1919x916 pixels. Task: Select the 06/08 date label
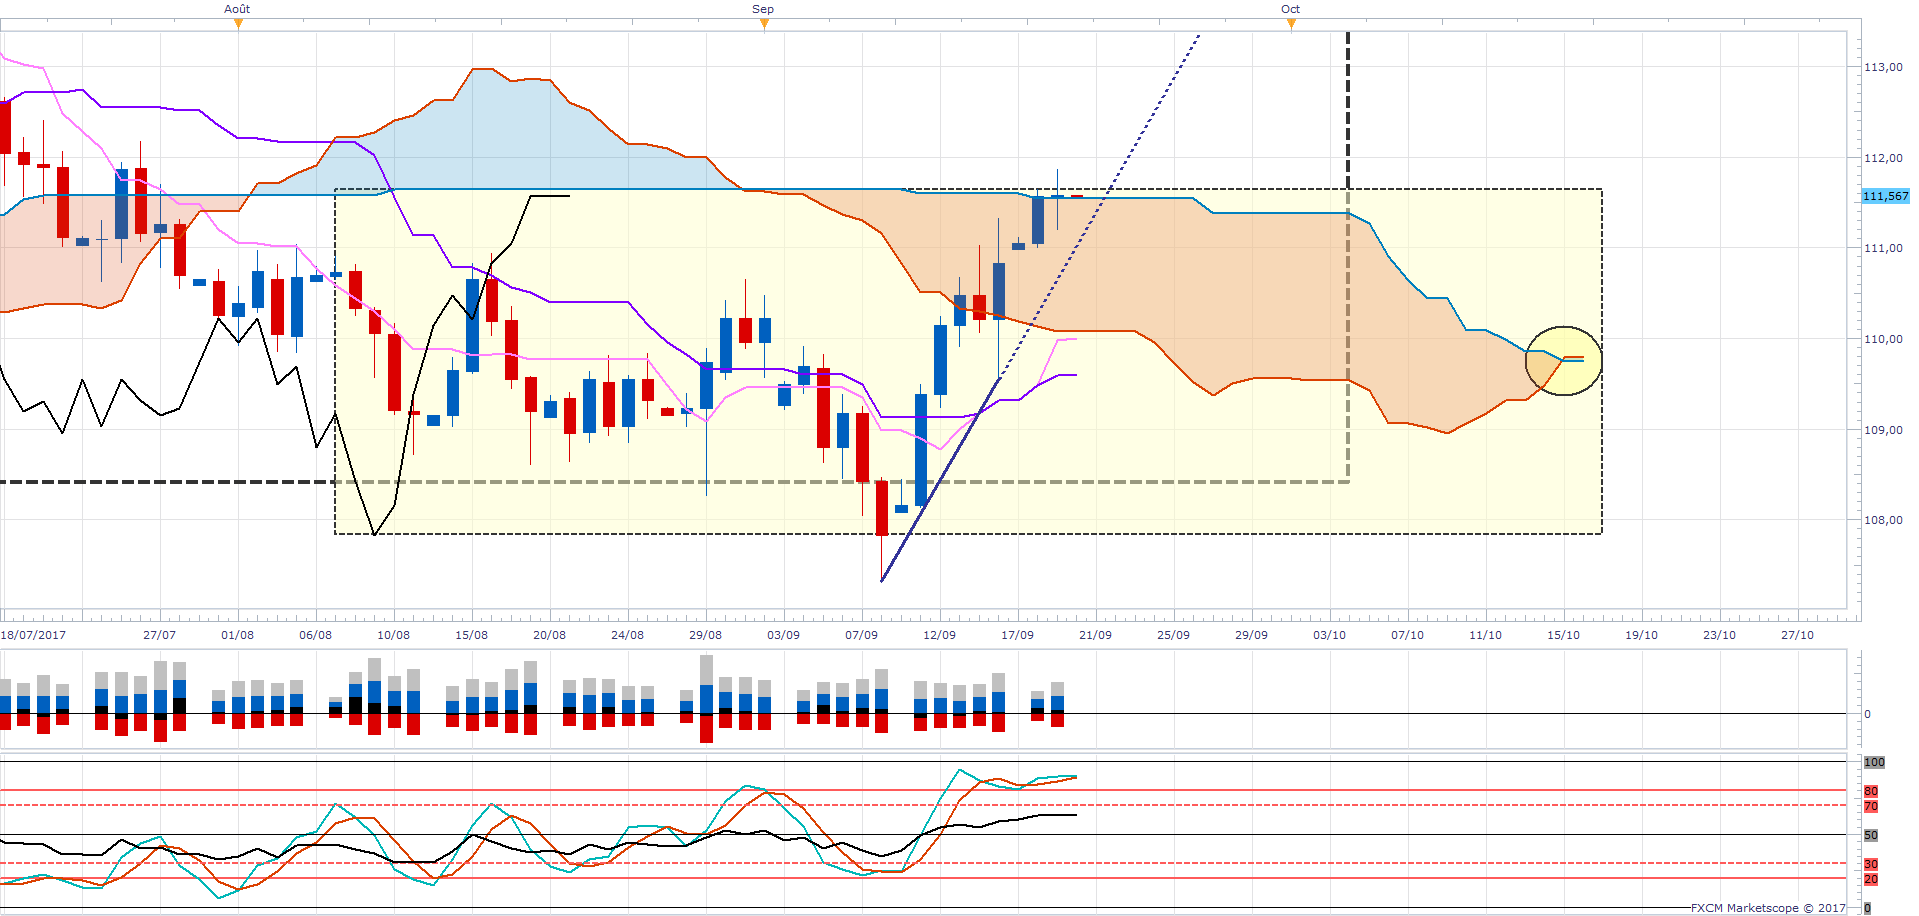(315, 635)
